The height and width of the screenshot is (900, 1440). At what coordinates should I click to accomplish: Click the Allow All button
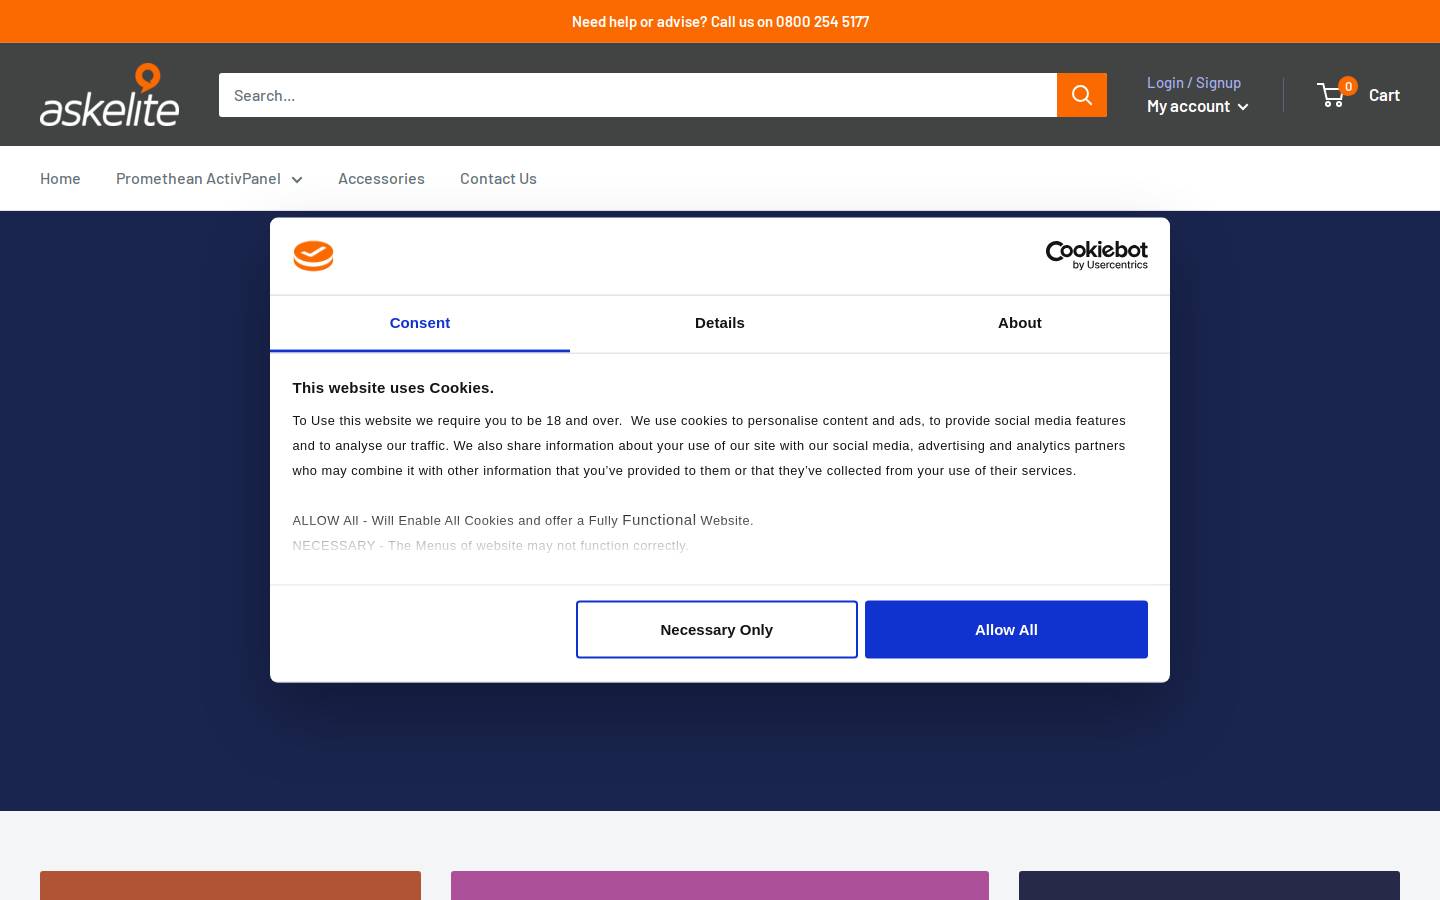[1006, 630]
